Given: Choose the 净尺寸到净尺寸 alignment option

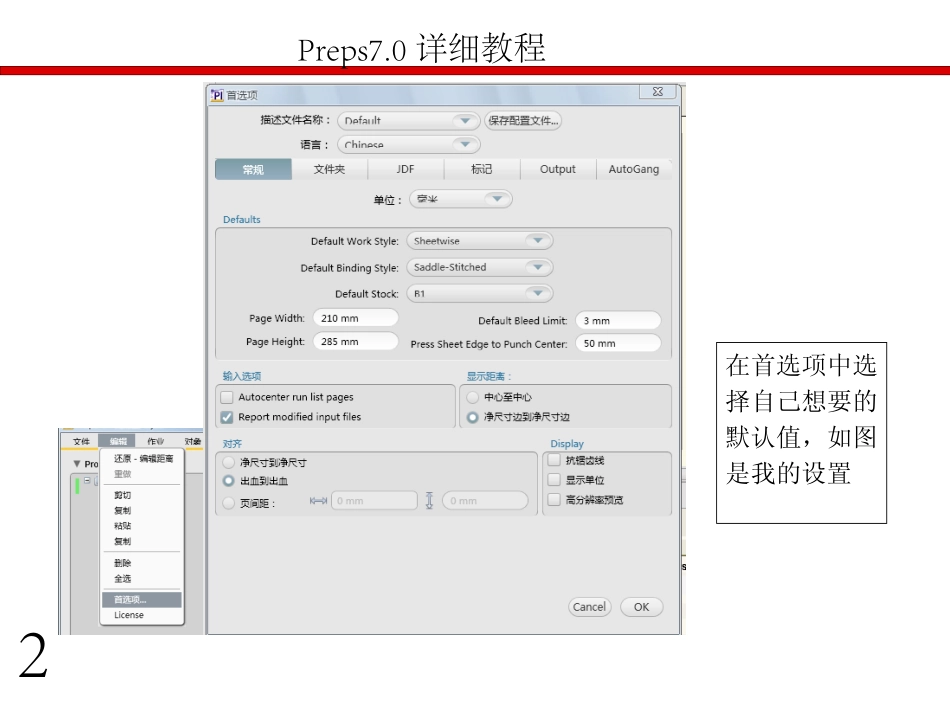Looking at the screenshot, I should click(x=228, y=462).
